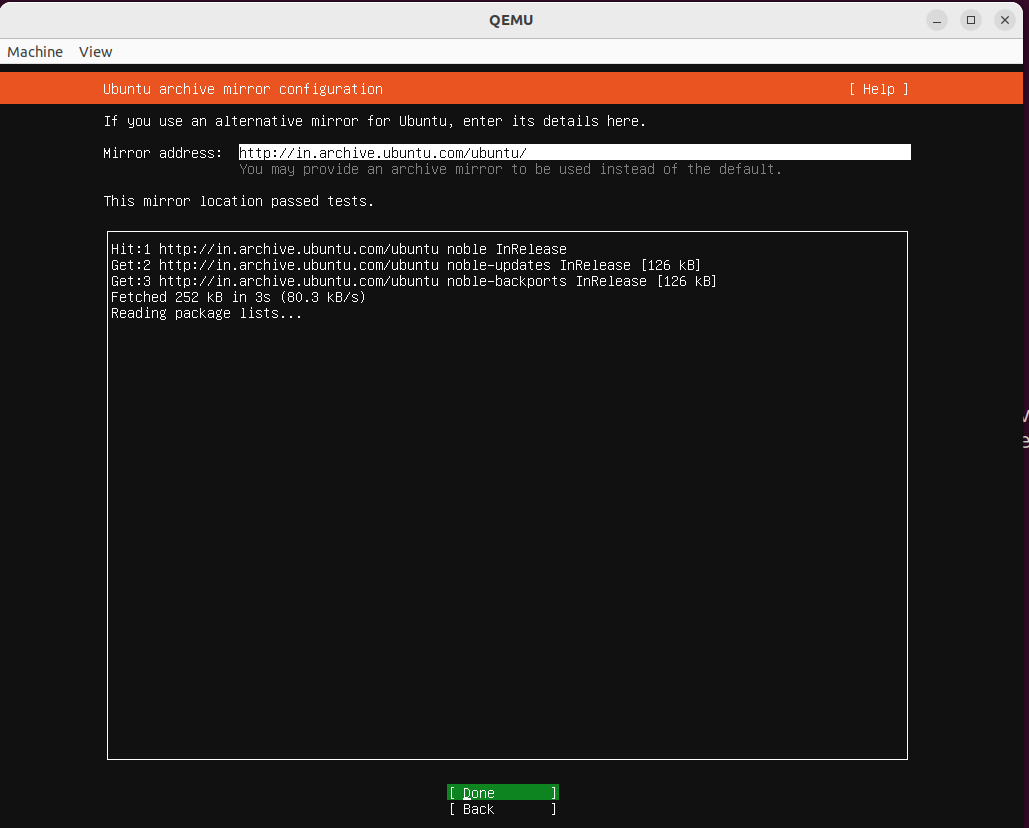The image size is (1029, 828).
Task: Click the maximize window icon
Action: pyautogui.click(x=970, y=19)
